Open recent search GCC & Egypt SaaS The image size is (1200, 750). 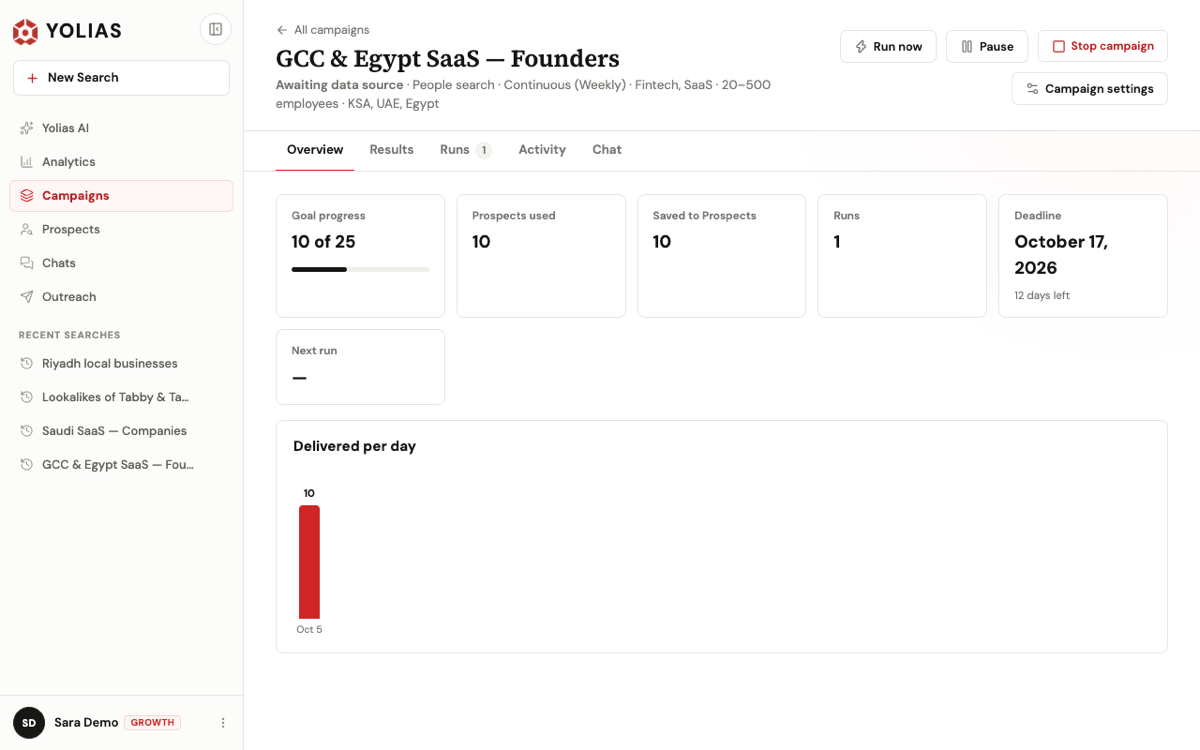[121, 465]
